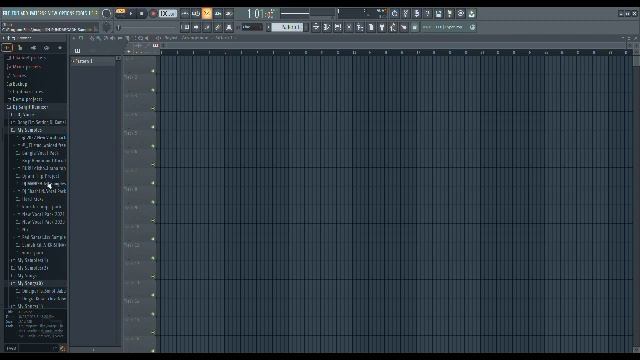Select the first browser tab icon
The height and width of the screenshot is (360, 640).
(x=7, y=48)
